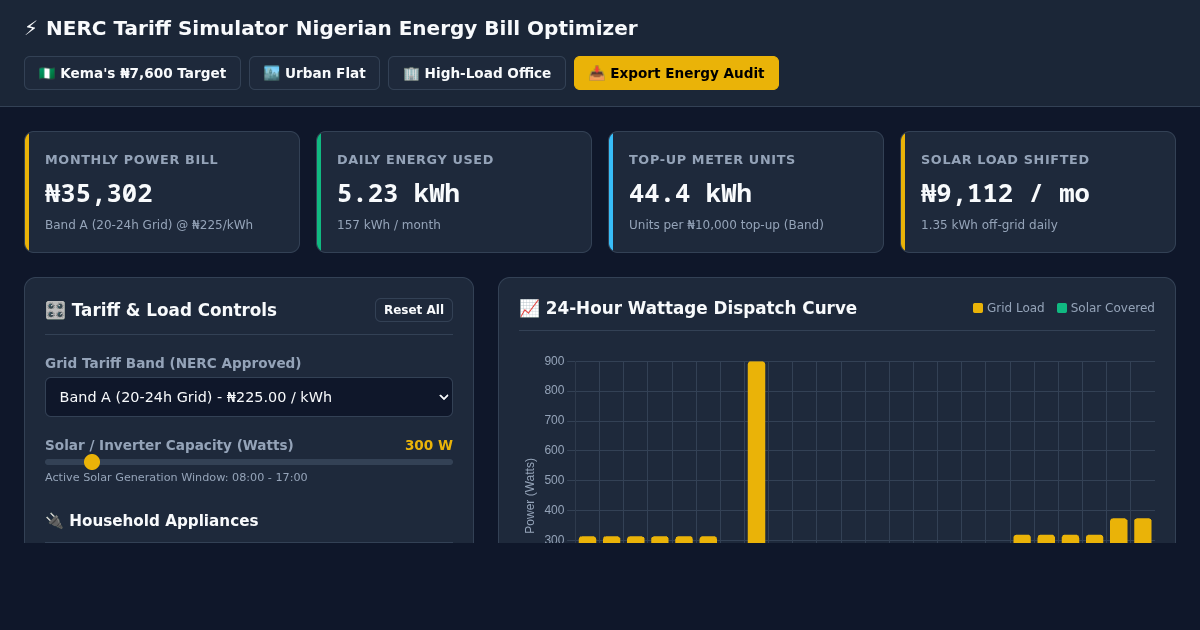Click the controls knob icon beside Tariff & Load Controls
Viewport: 1200px width, 630px height.
(55, 310)
